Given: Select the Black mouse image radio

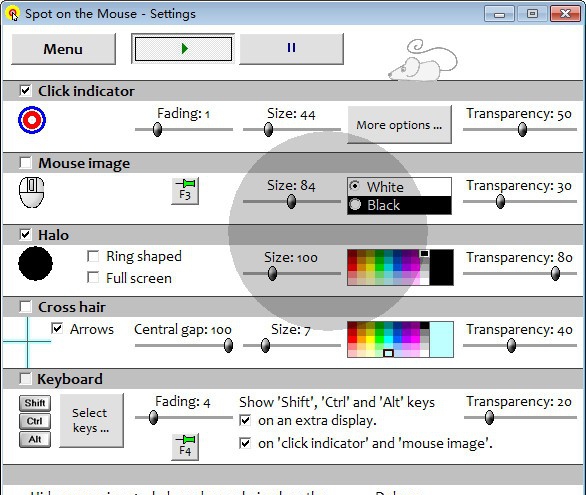Looking at the screenshot, I should click(x=355, y=204).
